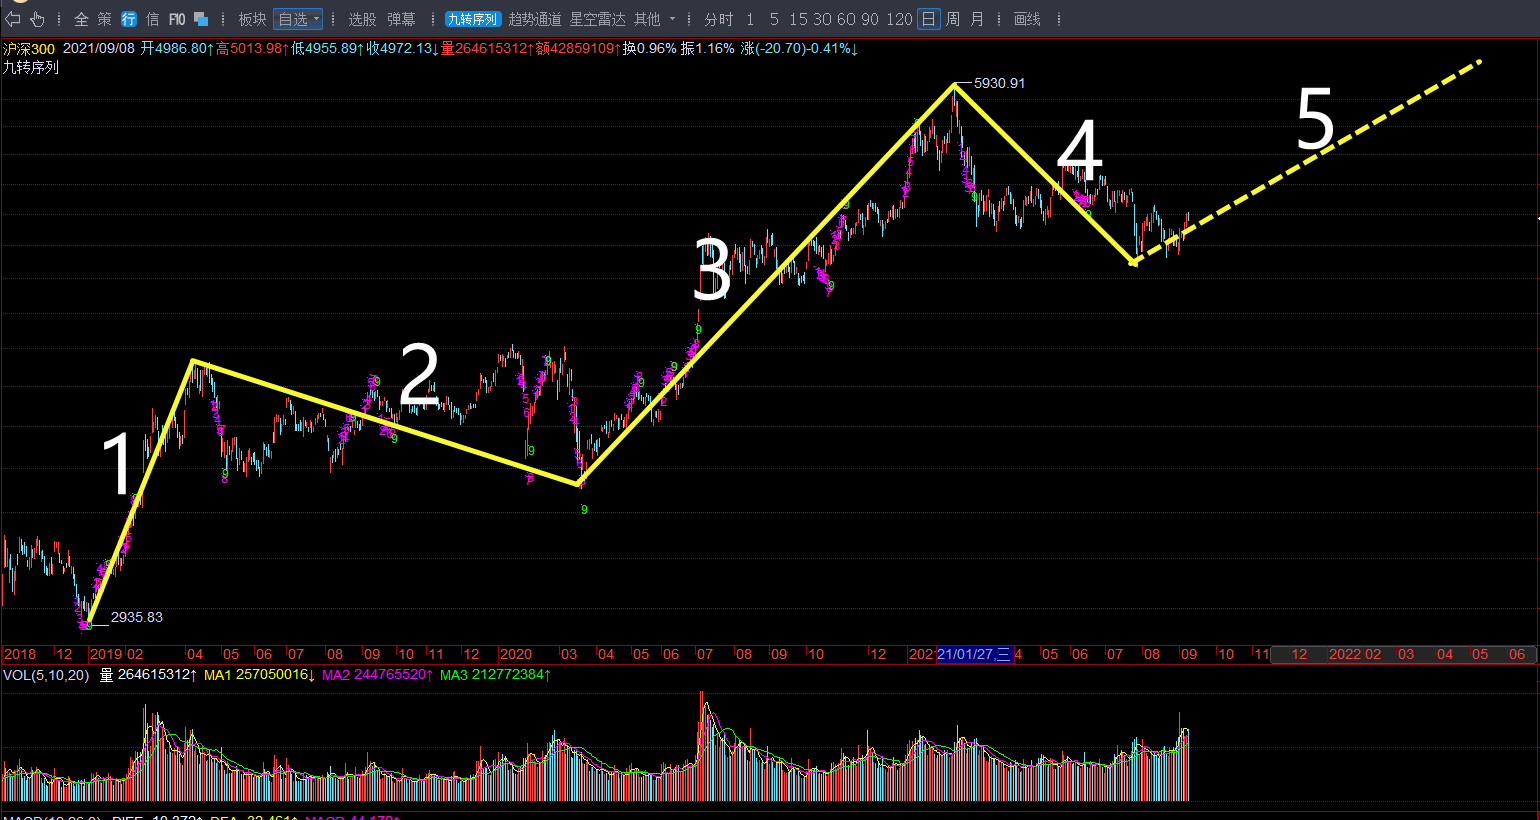This screenshot has width=1540, height=820.
Task: Click the VOL(5,10,20) indicator label
Action: tap(46, 675)
